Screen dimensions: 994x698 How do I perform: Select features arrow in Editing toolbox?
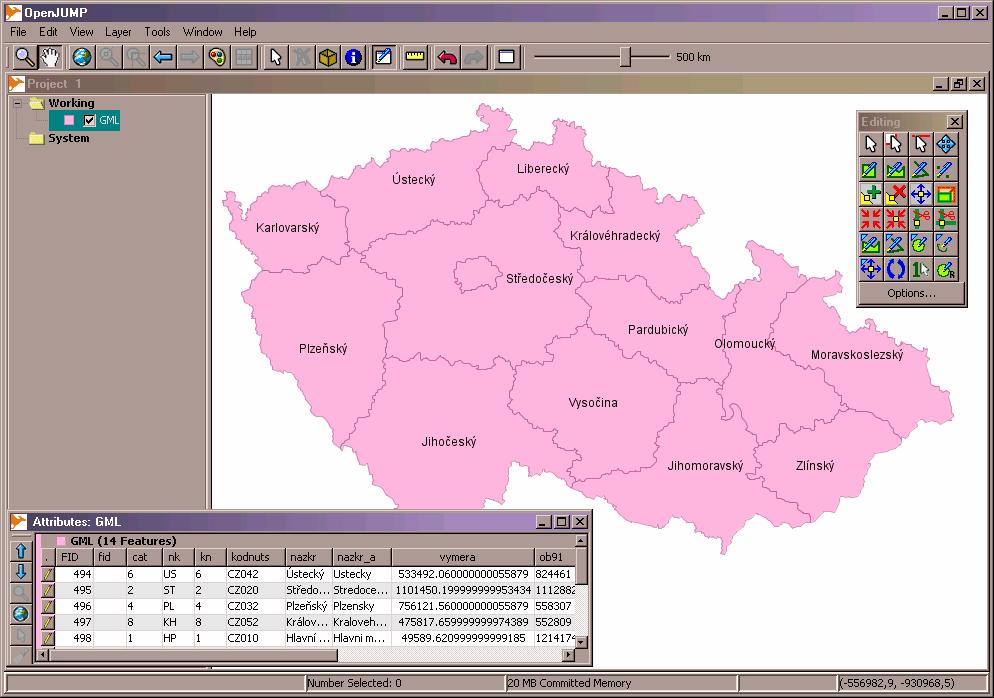click(x=870, y=145)
